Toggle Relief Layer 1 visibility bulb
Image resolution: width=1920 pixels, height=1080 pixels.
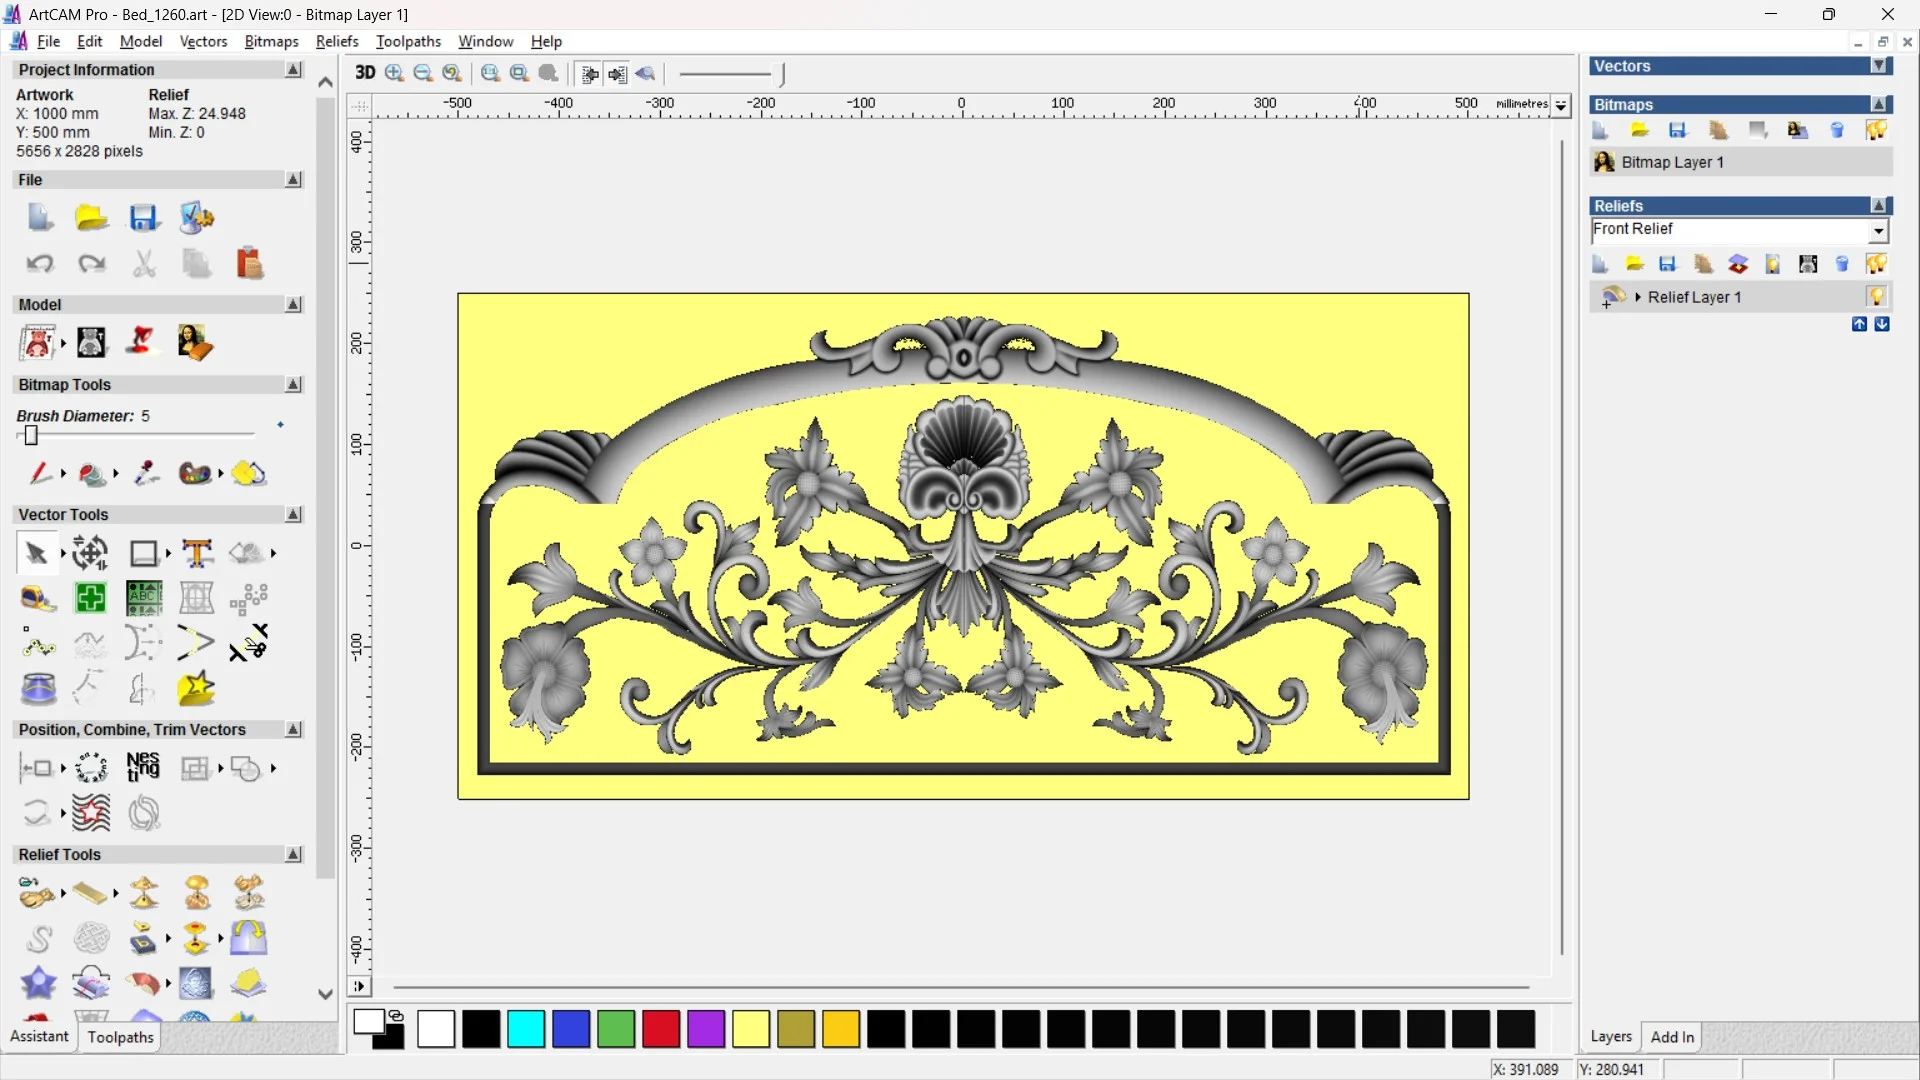(1876, 296)
